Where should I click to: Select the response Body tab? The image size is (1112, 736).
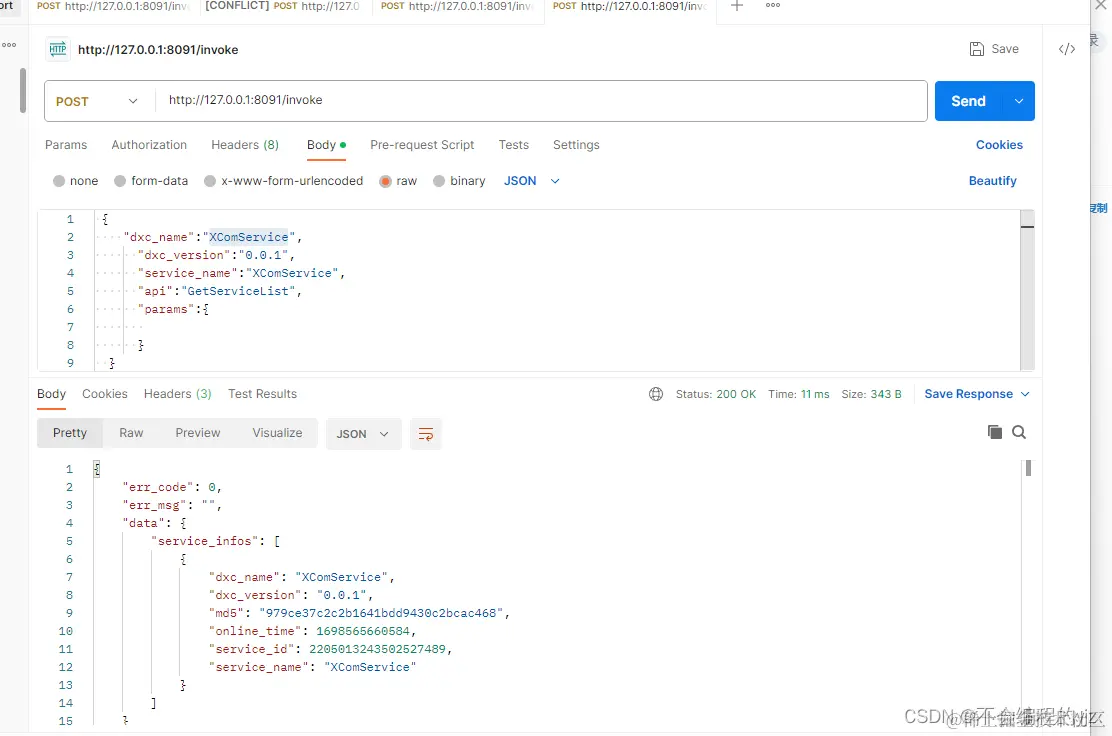(51, 394)
